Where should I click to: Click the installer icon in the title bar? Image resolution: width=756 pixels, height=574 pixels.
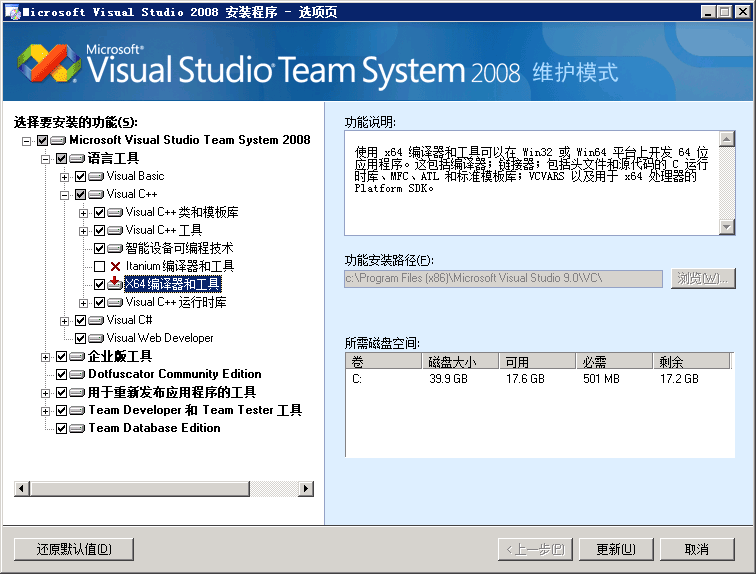(x=13, y=12)
